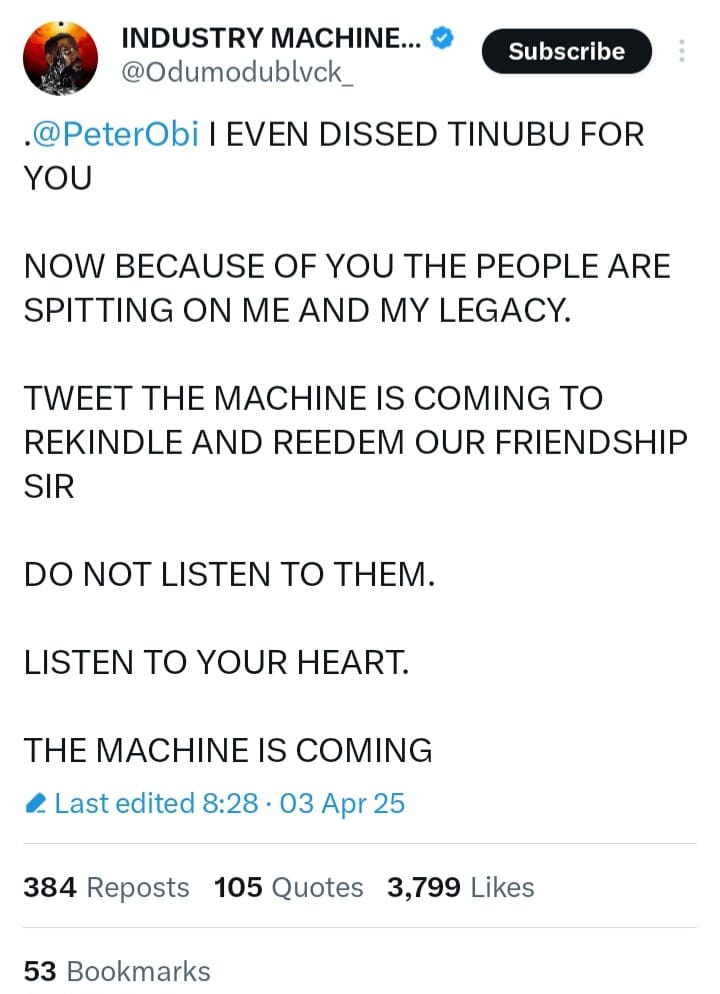The image size is (720, 994).
Task: View the 384 Reposts list
Action: 106,887
